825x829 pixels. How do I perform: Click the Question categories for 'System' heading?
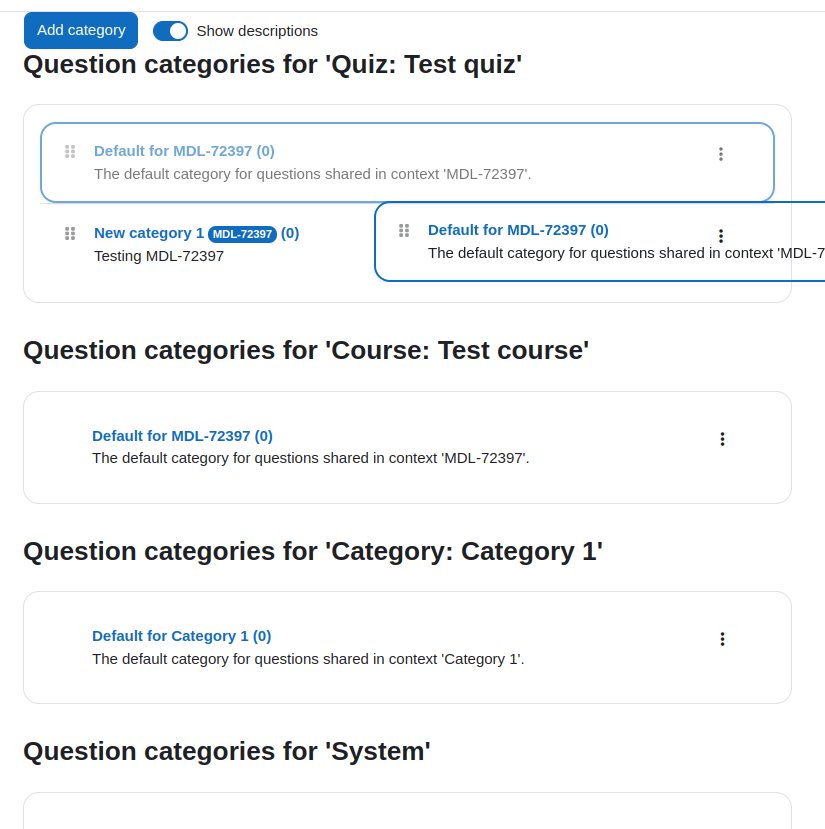(x=227, y=751)
